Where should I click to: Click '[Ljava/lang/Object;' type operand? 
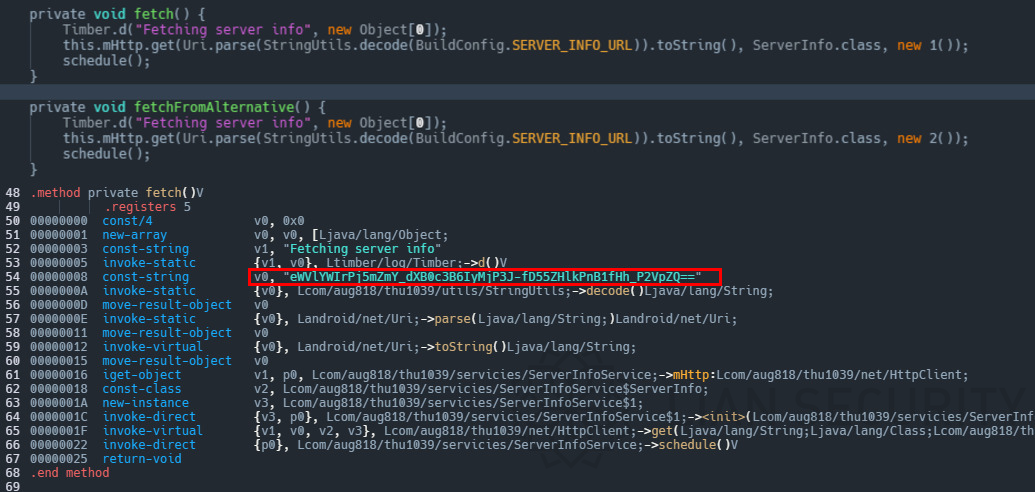[380, 235]
